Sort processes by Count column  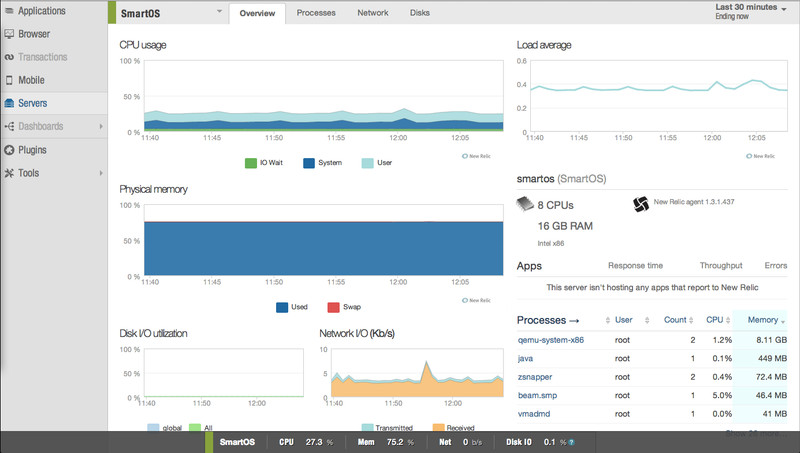click(x=675, y=320)
